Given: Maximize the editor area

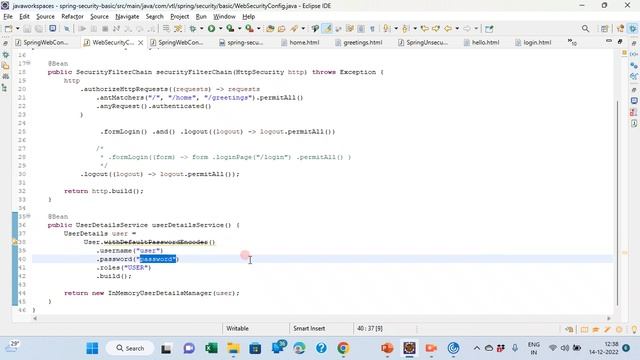Looking at the screenshot, I should tap(620, 41).
